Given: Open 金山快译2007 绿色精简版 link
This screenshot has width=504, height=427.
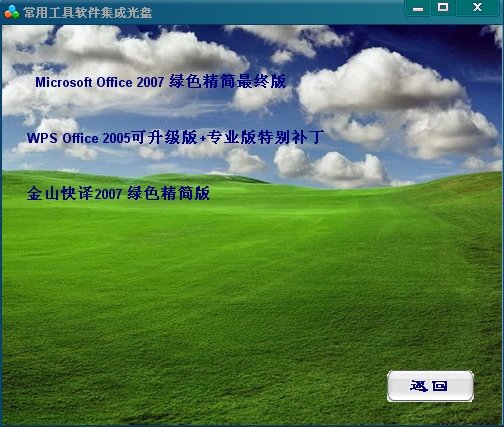Looking at the screenshot, I should [x=118, y=193].
